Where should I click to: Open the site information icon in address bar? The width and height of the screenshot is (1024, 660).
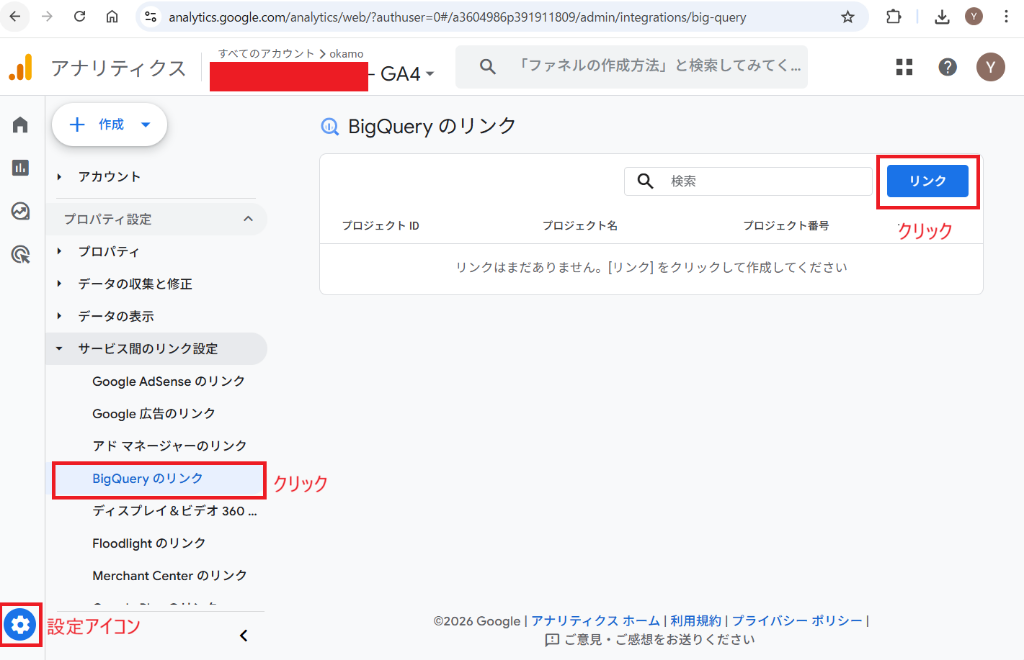(x=151, y=17)
